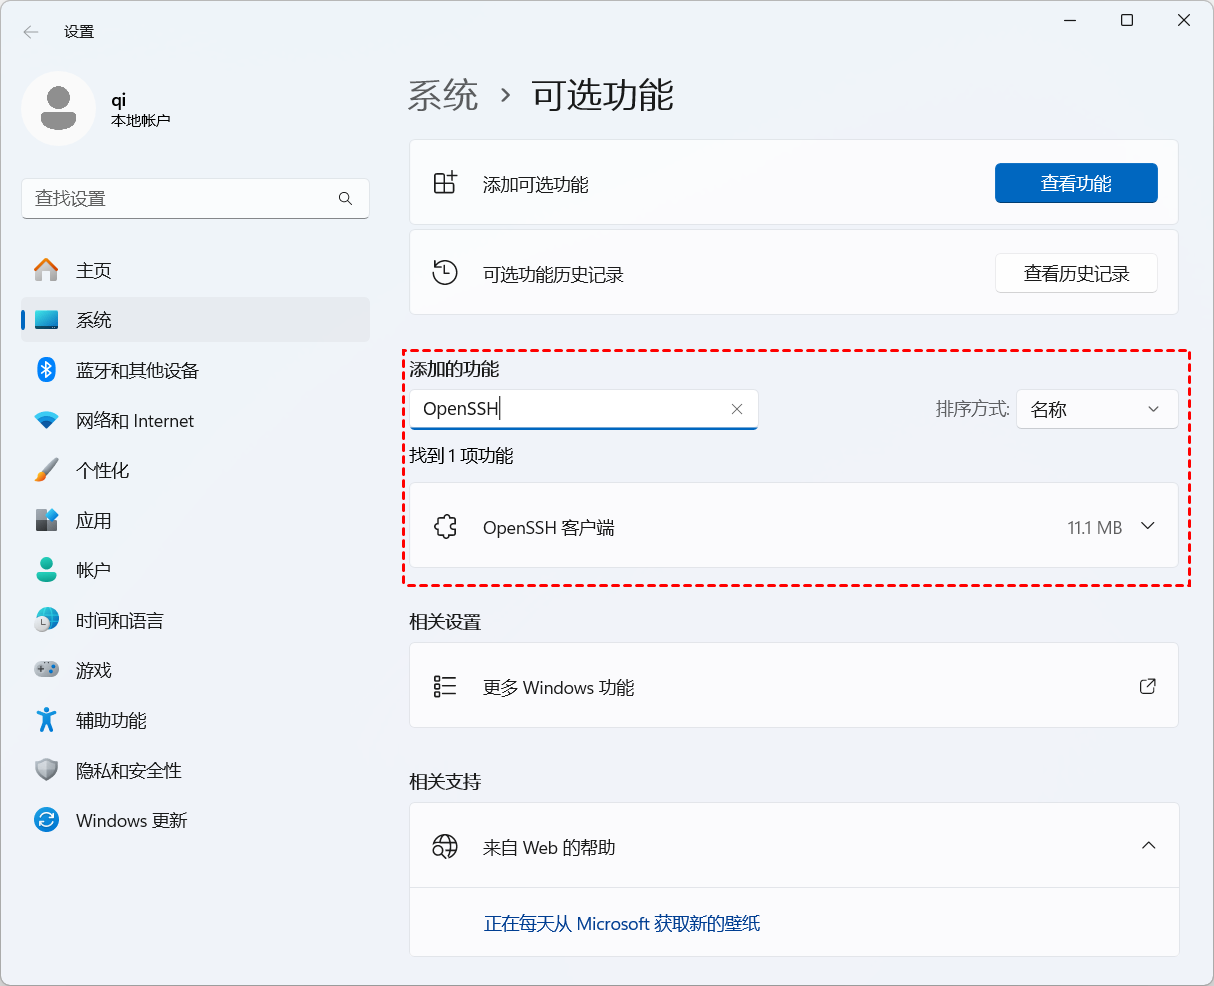The image size is (1214, 986).
Task: Open the sort by 名称 dropdown
Action: coord(1097,409)
